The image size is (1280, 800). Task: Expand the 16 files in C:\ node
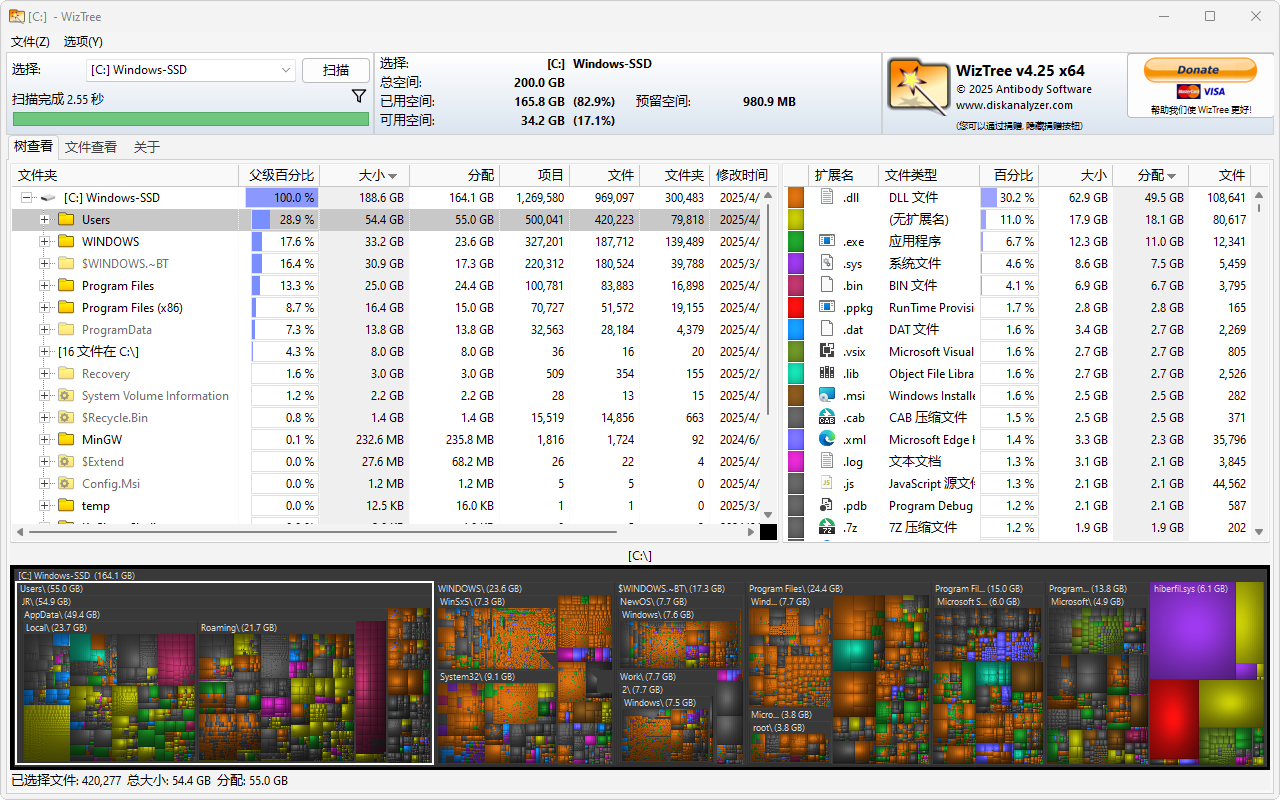[x=44, y=352]
